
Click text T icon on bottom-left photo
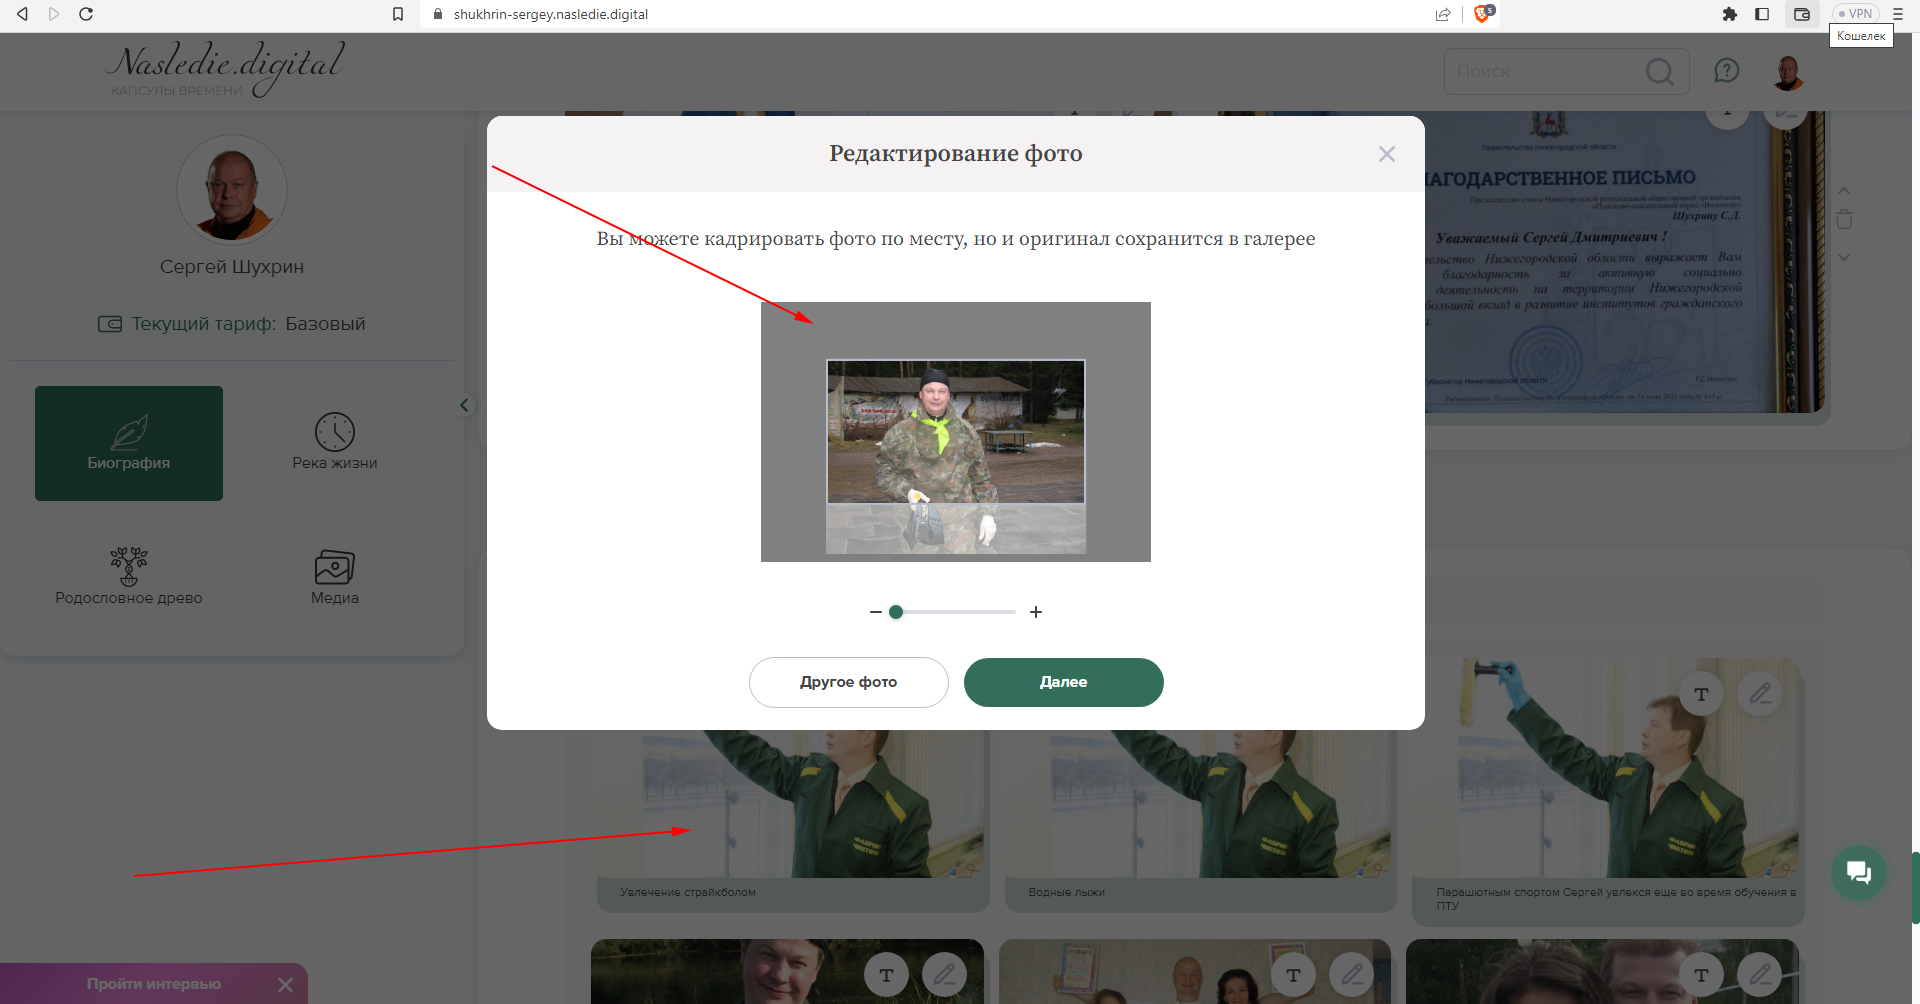coord(886,975)
